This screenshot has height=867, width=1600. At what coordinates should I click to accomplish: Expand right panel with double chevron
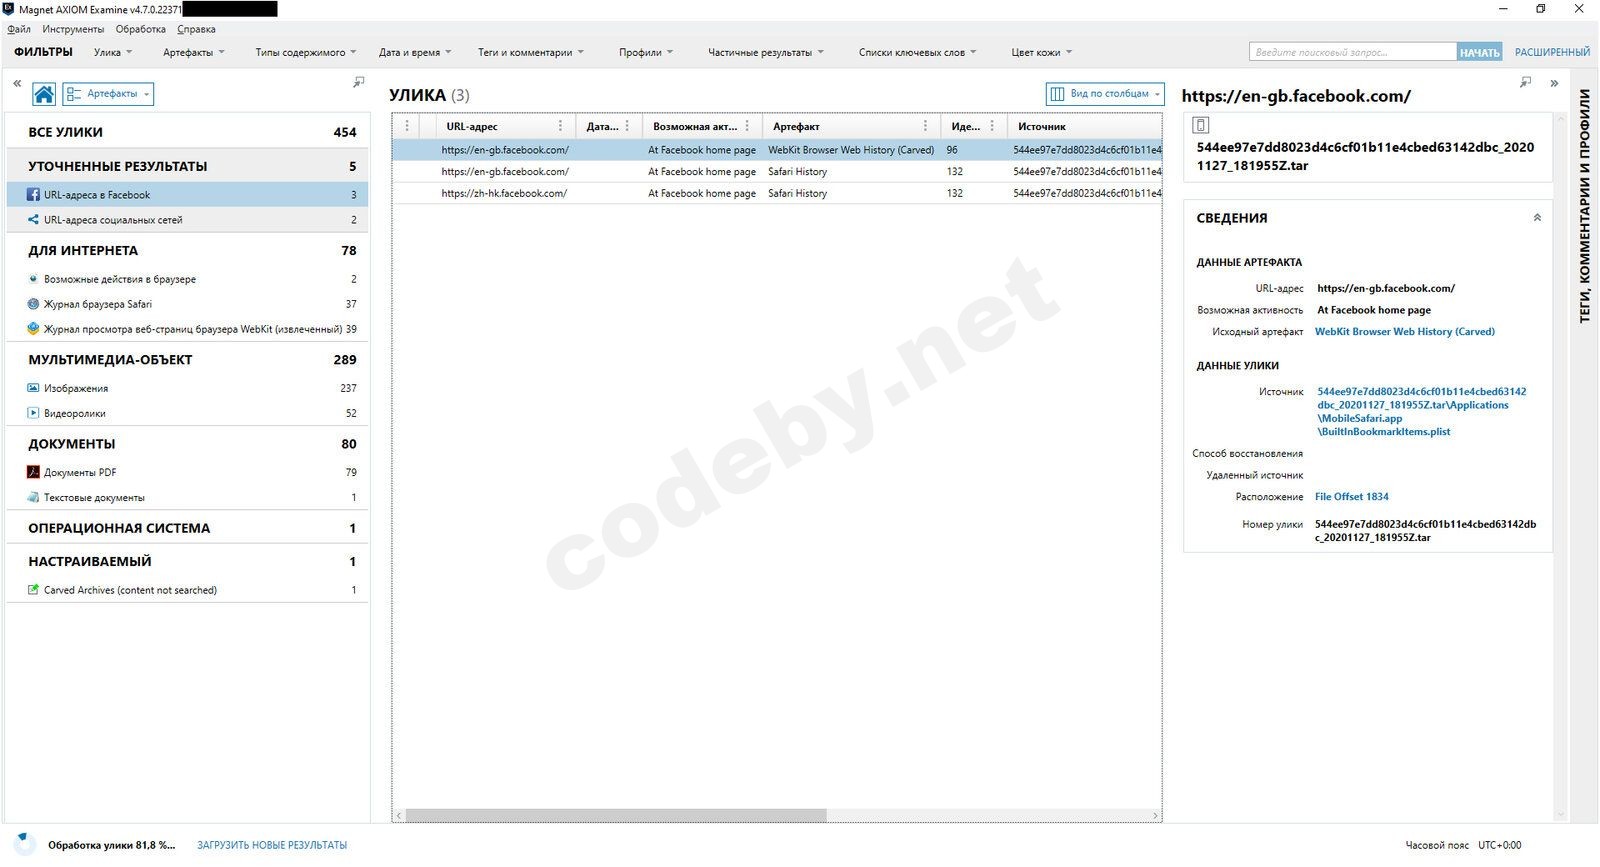pyautogui.click(x=1554, y=83)
